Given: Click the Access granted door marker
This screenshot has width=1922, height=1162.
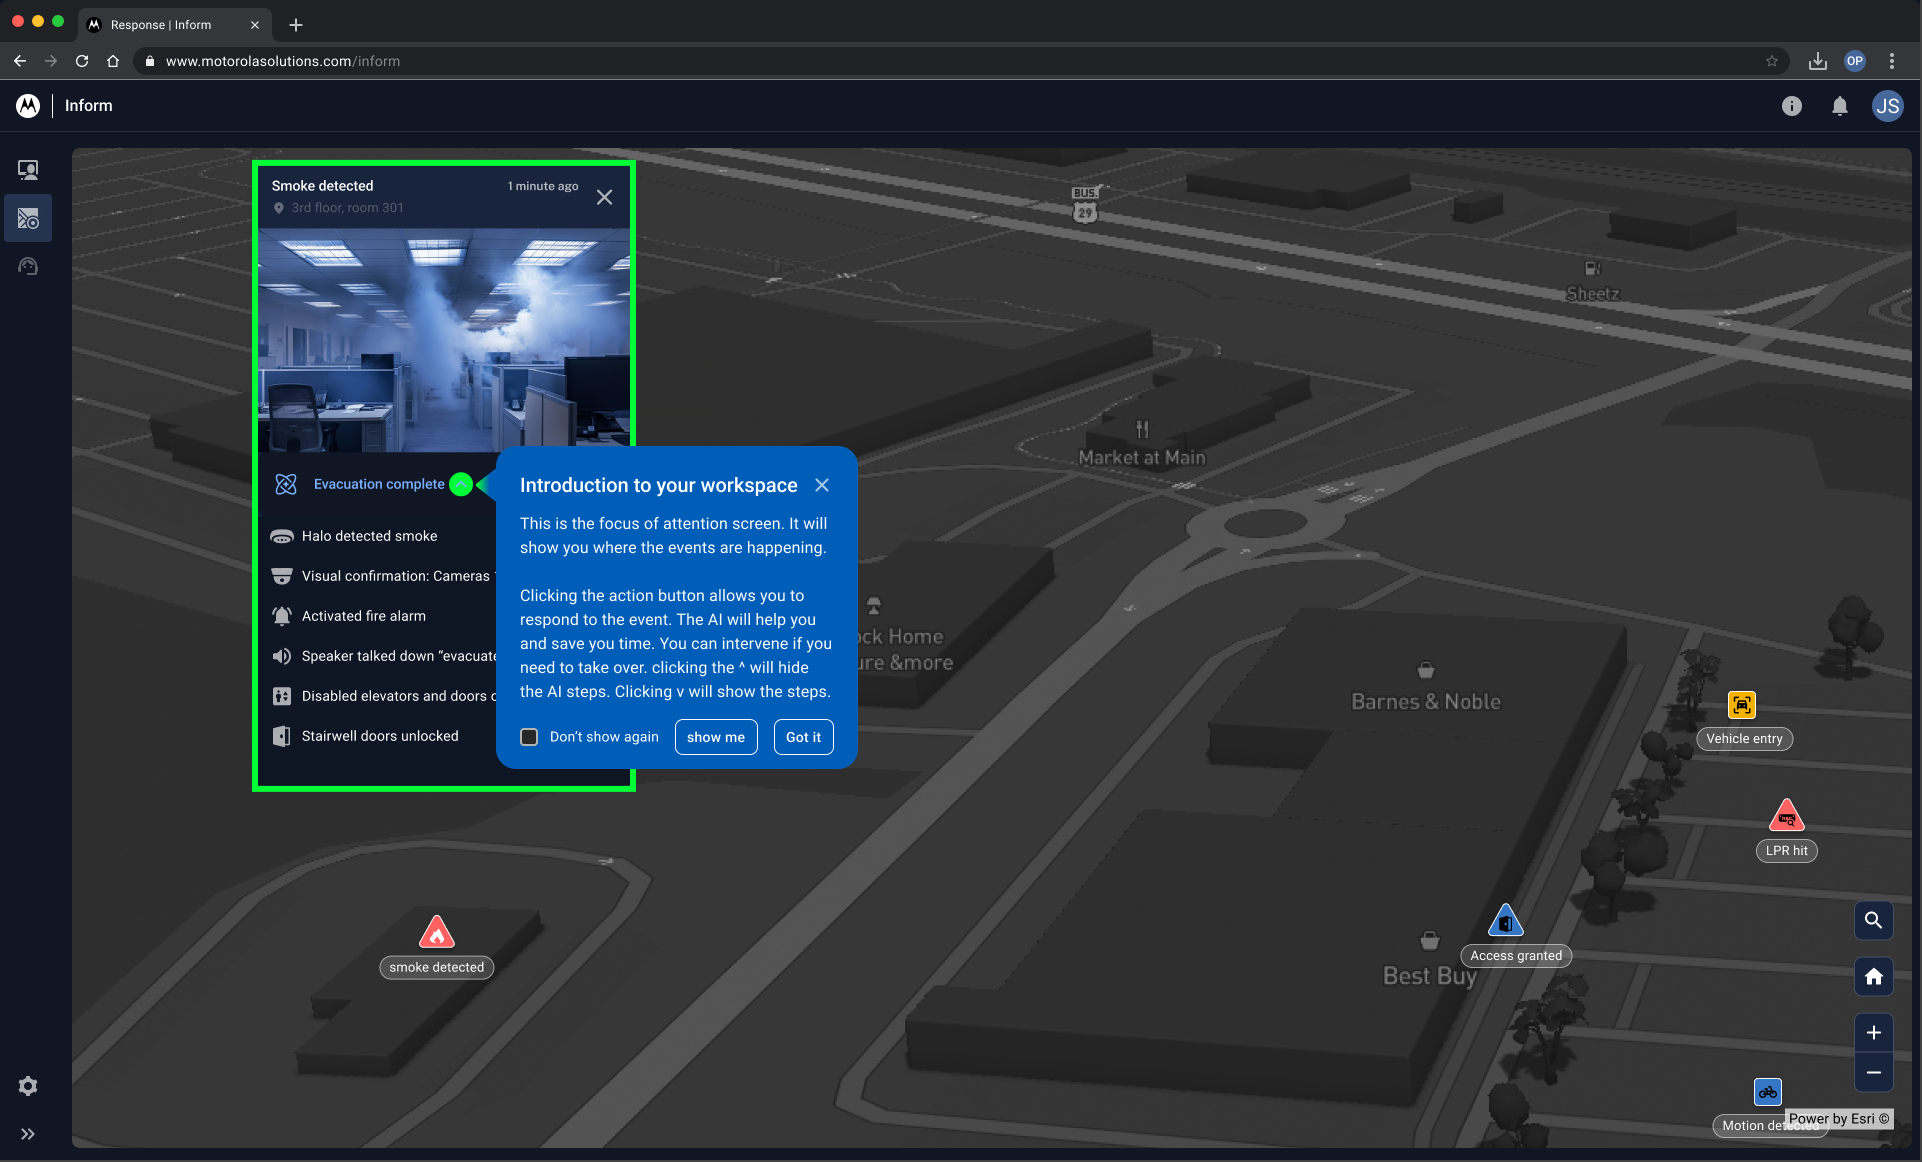Looking at the screenshot, I should point(1505,922).
